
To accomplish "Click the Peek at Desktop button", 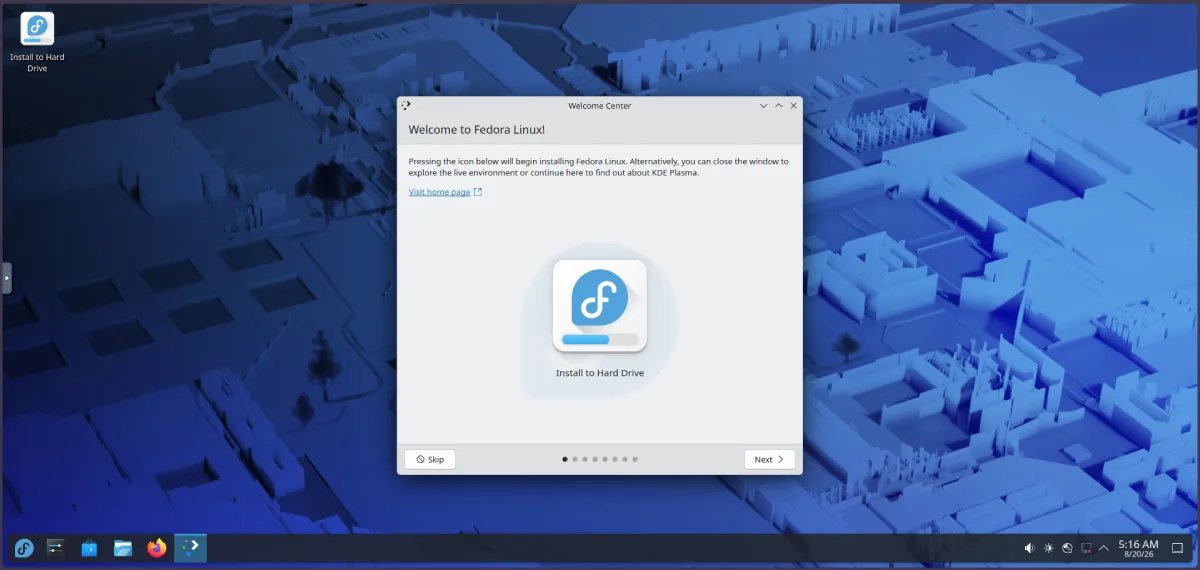I will [1177, 548].
